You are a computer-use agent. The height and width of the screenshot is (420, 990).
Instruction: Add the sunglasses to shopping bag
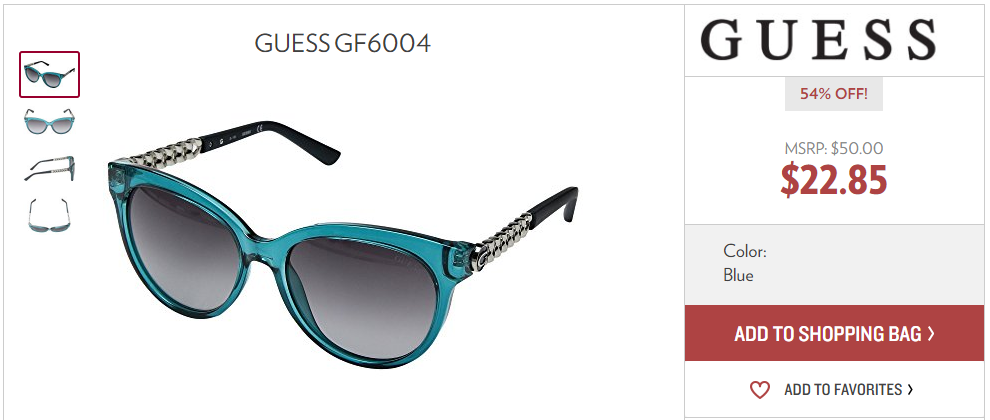click(834, 333)
